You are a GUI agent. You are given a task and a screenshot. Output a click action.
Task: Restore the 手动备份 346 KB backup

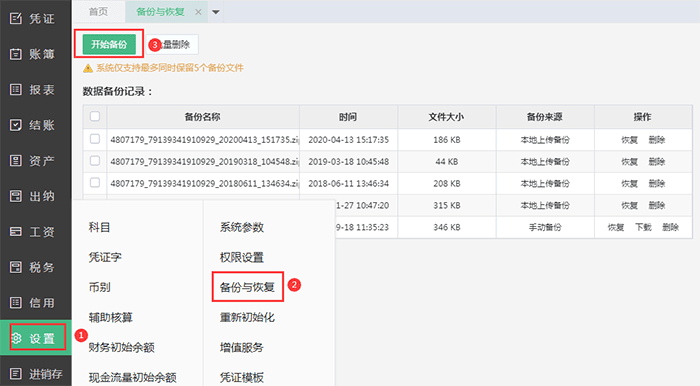pyautogui.click(x=616, y=227)
